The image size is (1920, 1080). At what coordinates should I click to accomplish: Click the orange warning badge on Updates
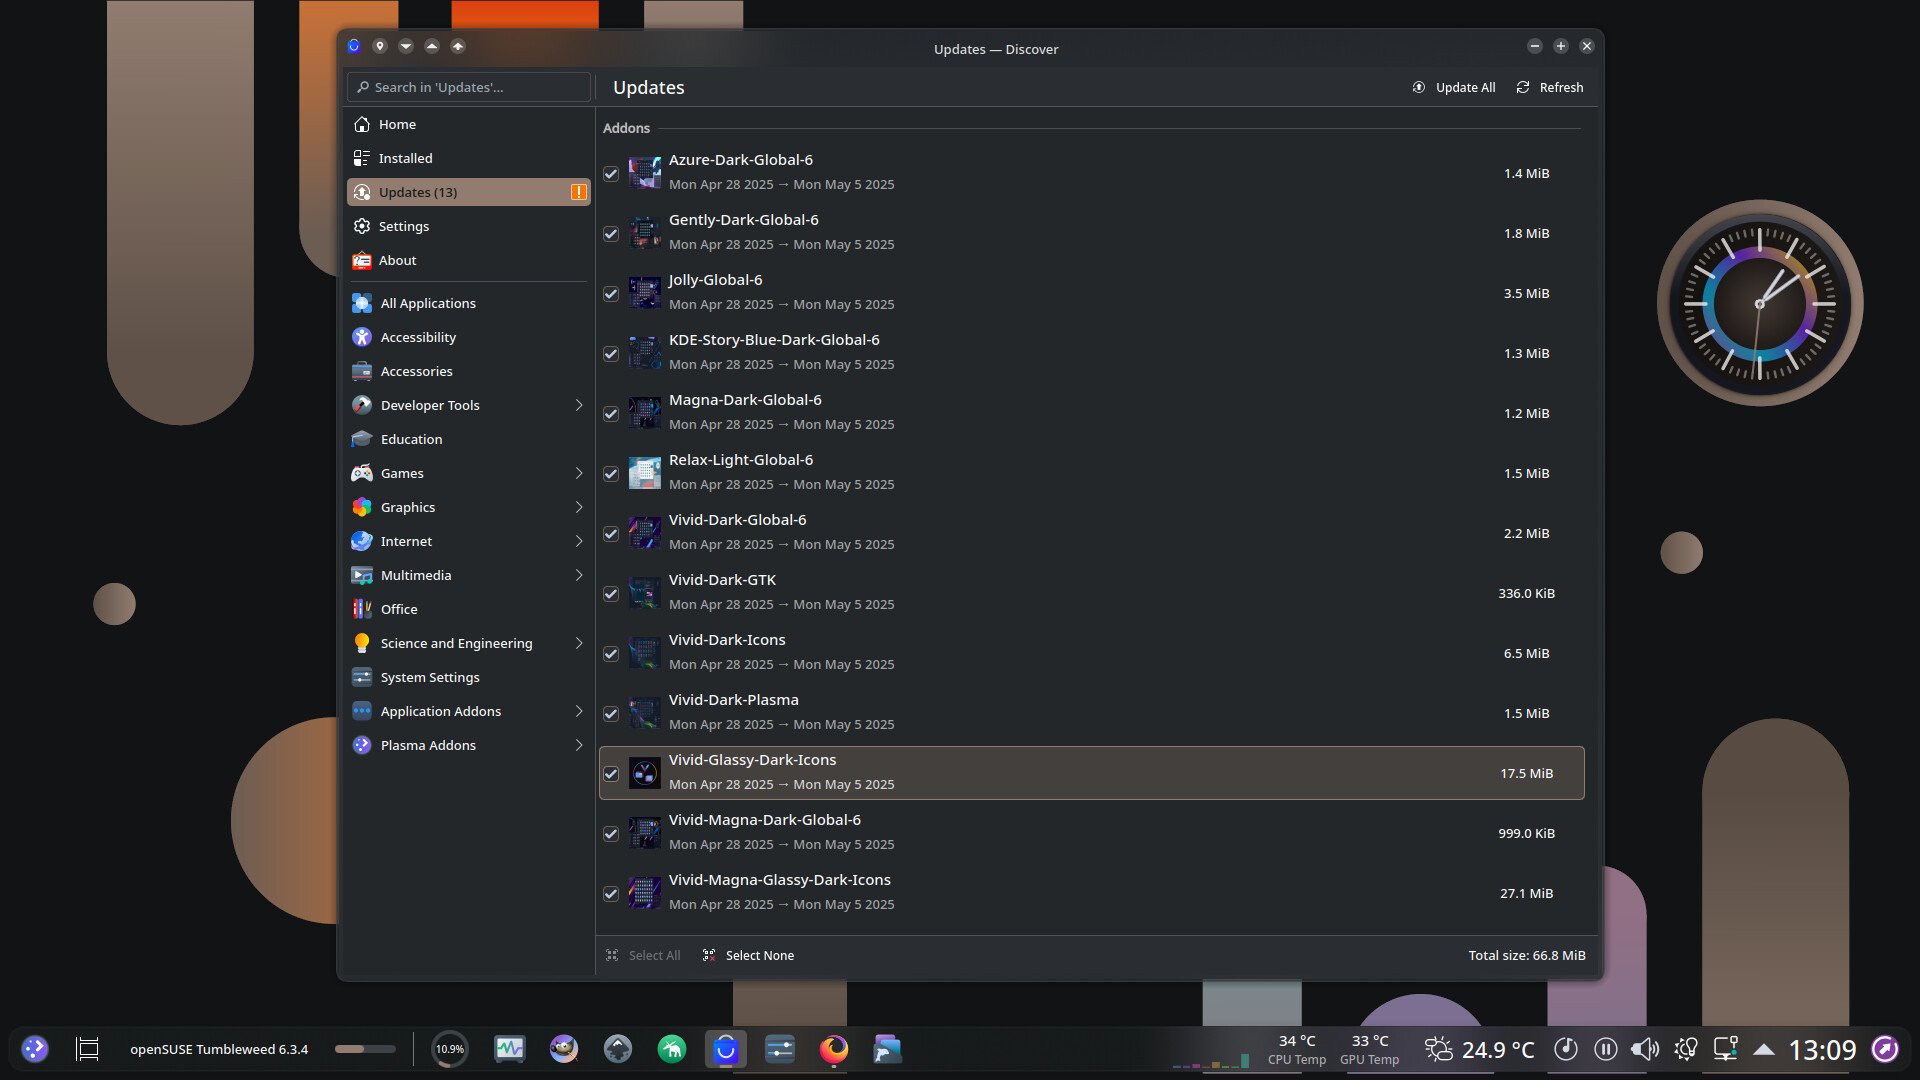click(x=578, y=192)
